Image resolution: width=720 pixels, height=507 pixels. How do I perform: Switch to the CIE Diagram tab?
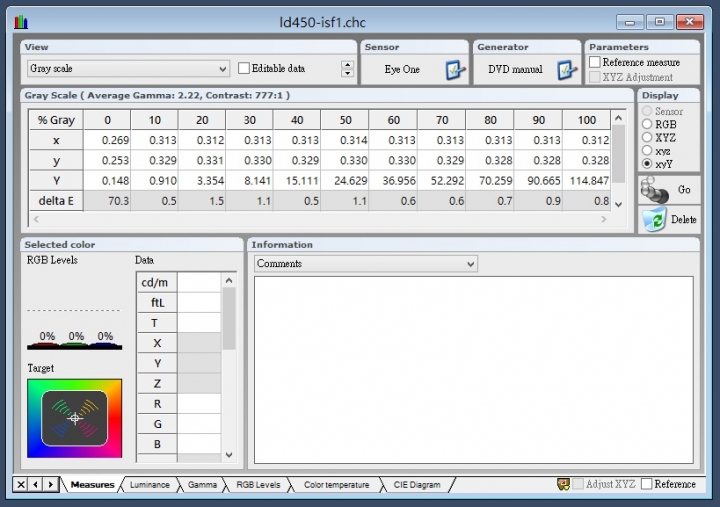click(x=417, y=484)
